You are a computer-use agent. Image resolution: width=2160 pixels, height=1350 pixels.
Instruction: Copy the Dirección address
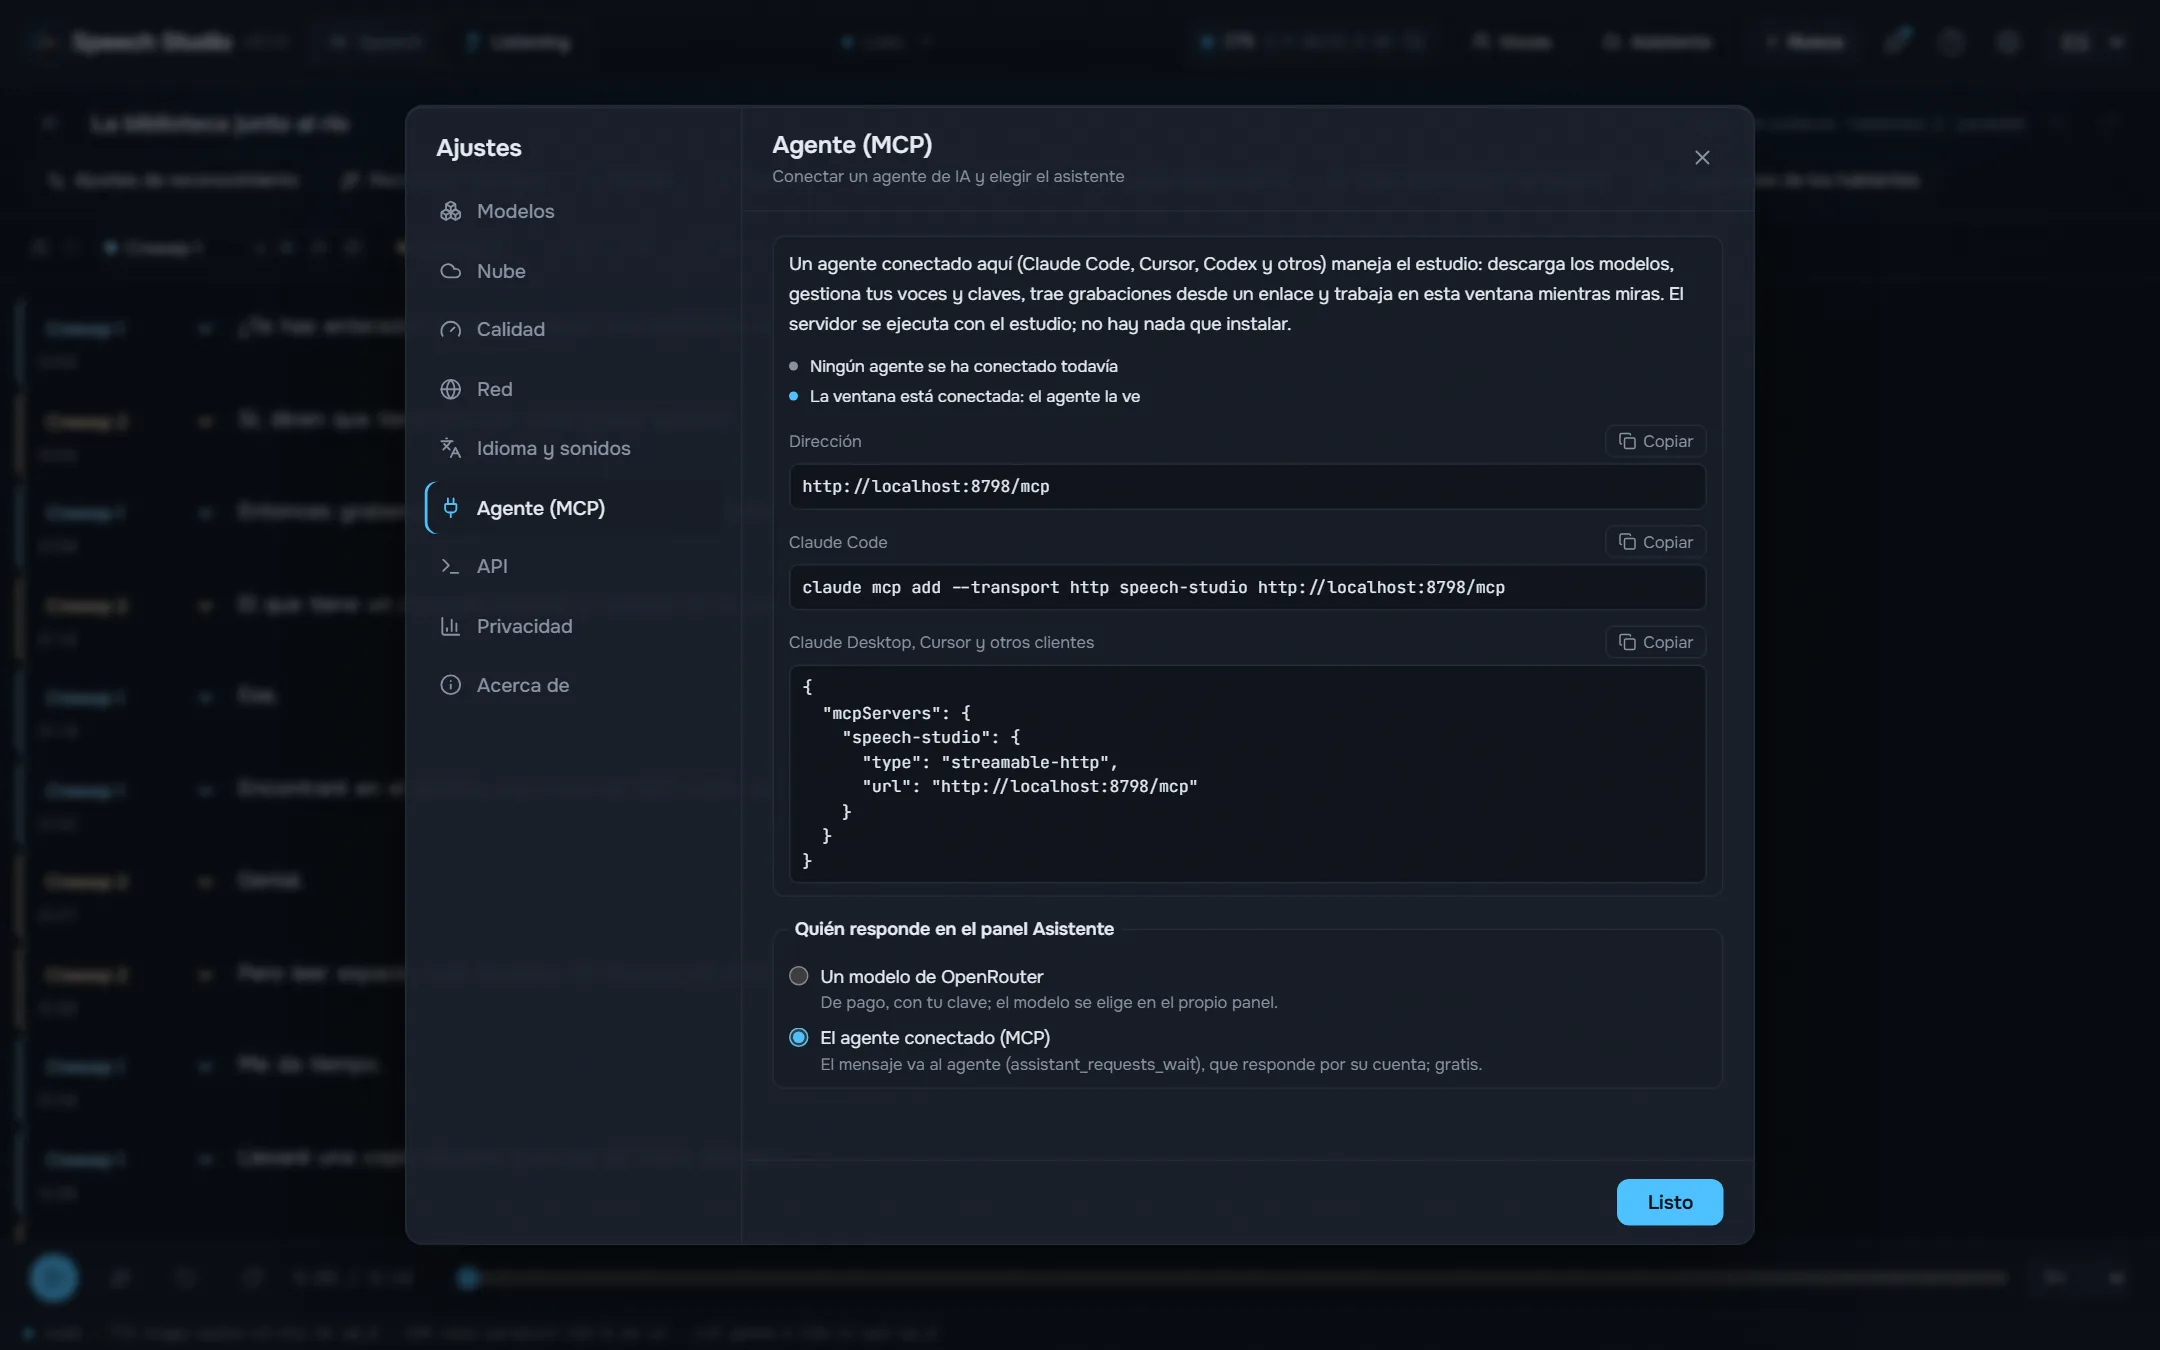[1655, 441]
